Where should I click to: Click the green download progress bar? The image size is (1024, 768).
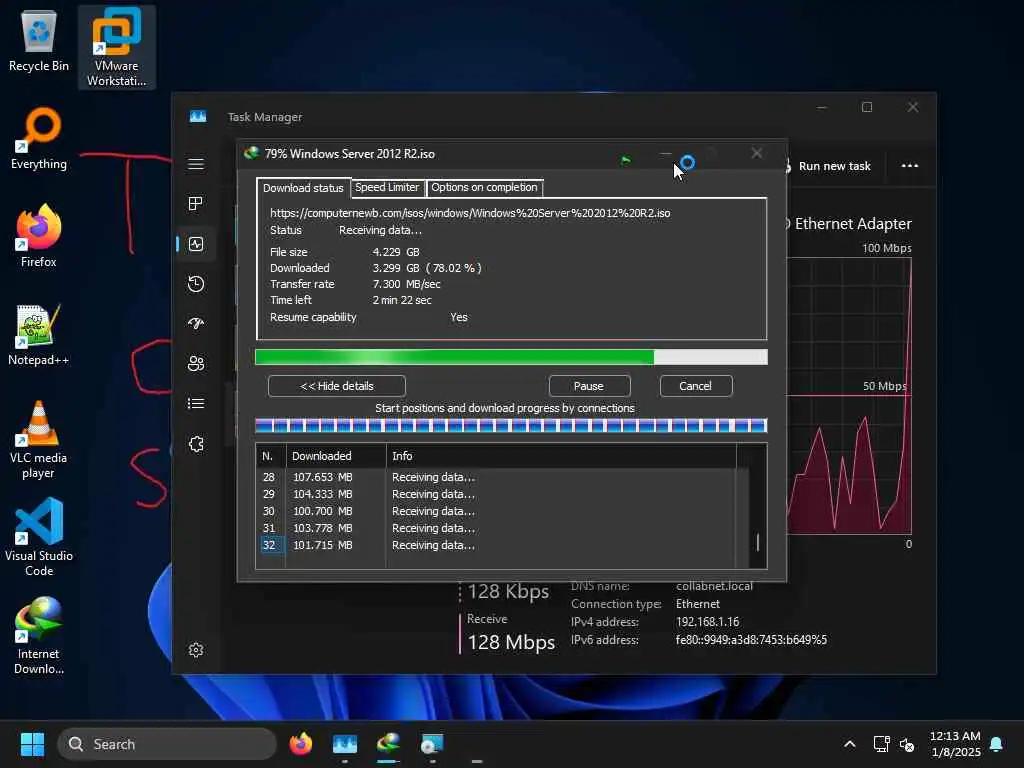tap(511, 357)
